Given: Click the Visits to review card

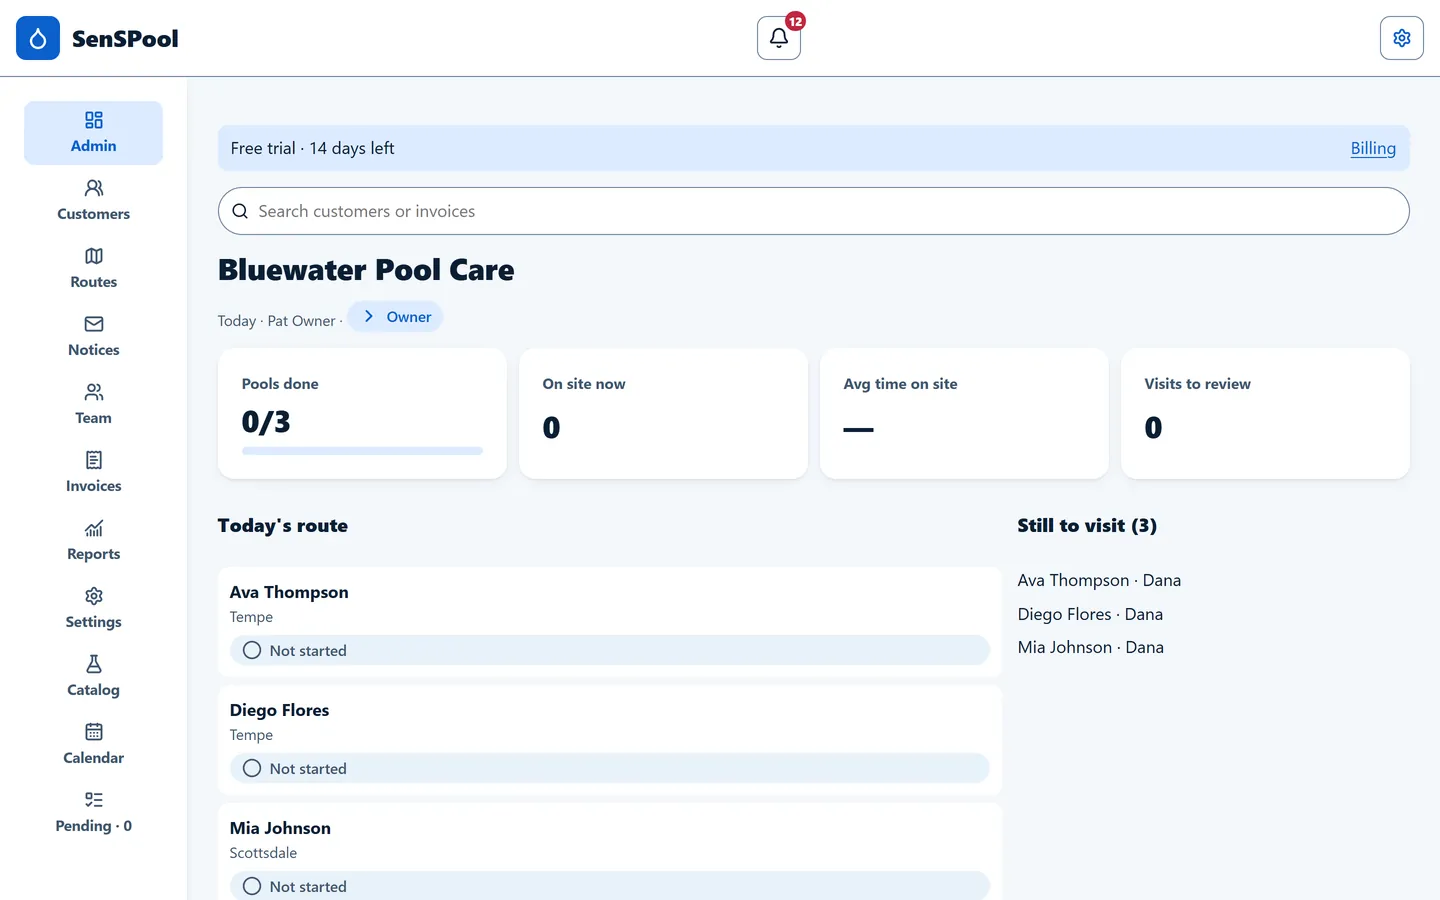Looking at the screenshot, I should coord(1265,413).
